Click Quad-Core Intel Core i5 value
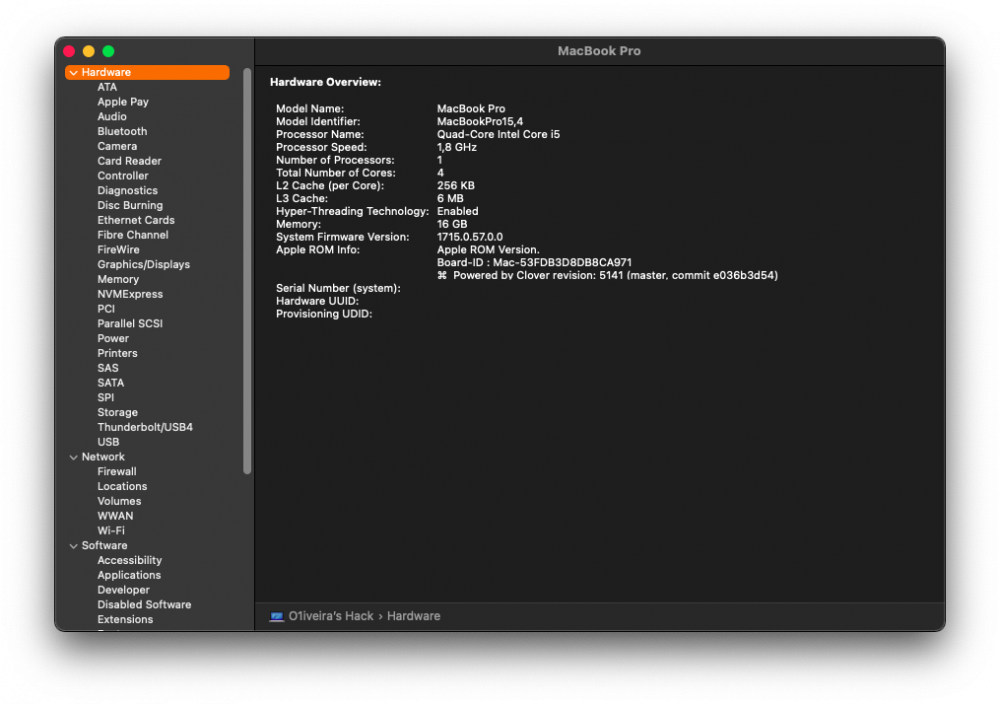 tap(498, 134)
